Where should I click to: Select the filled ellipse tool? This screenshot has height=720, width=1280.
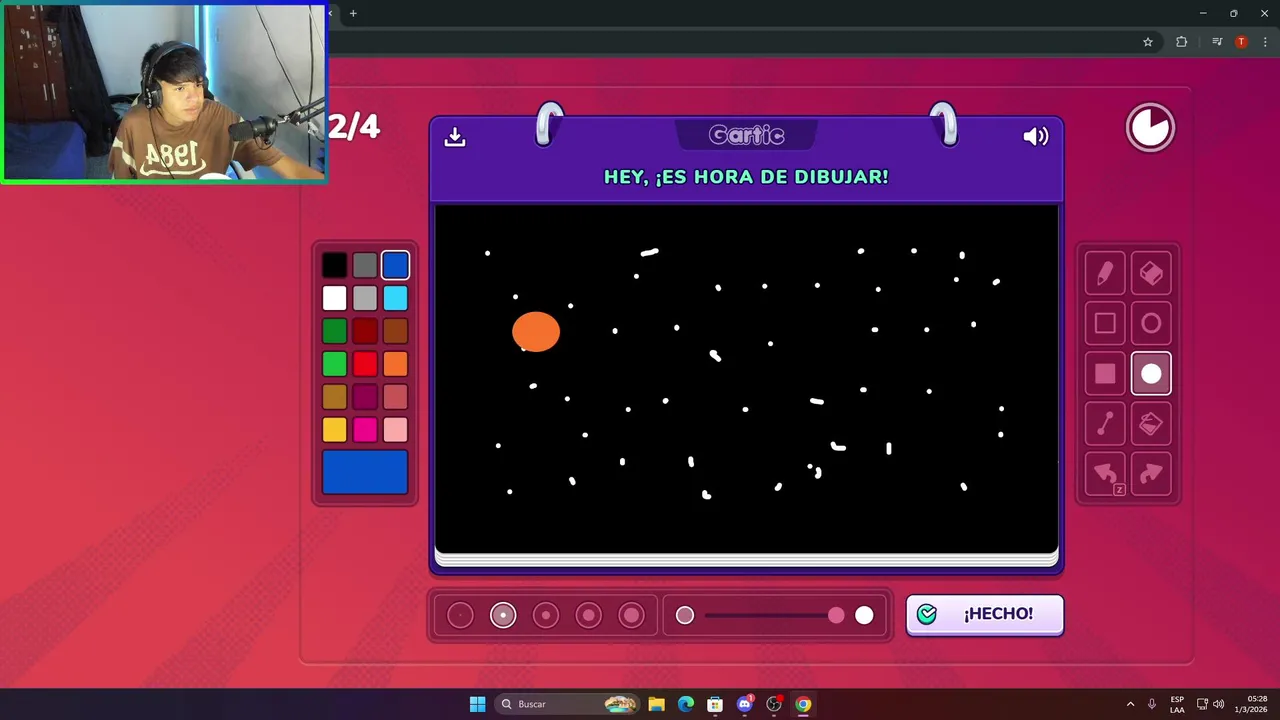tap(1151, 374)
